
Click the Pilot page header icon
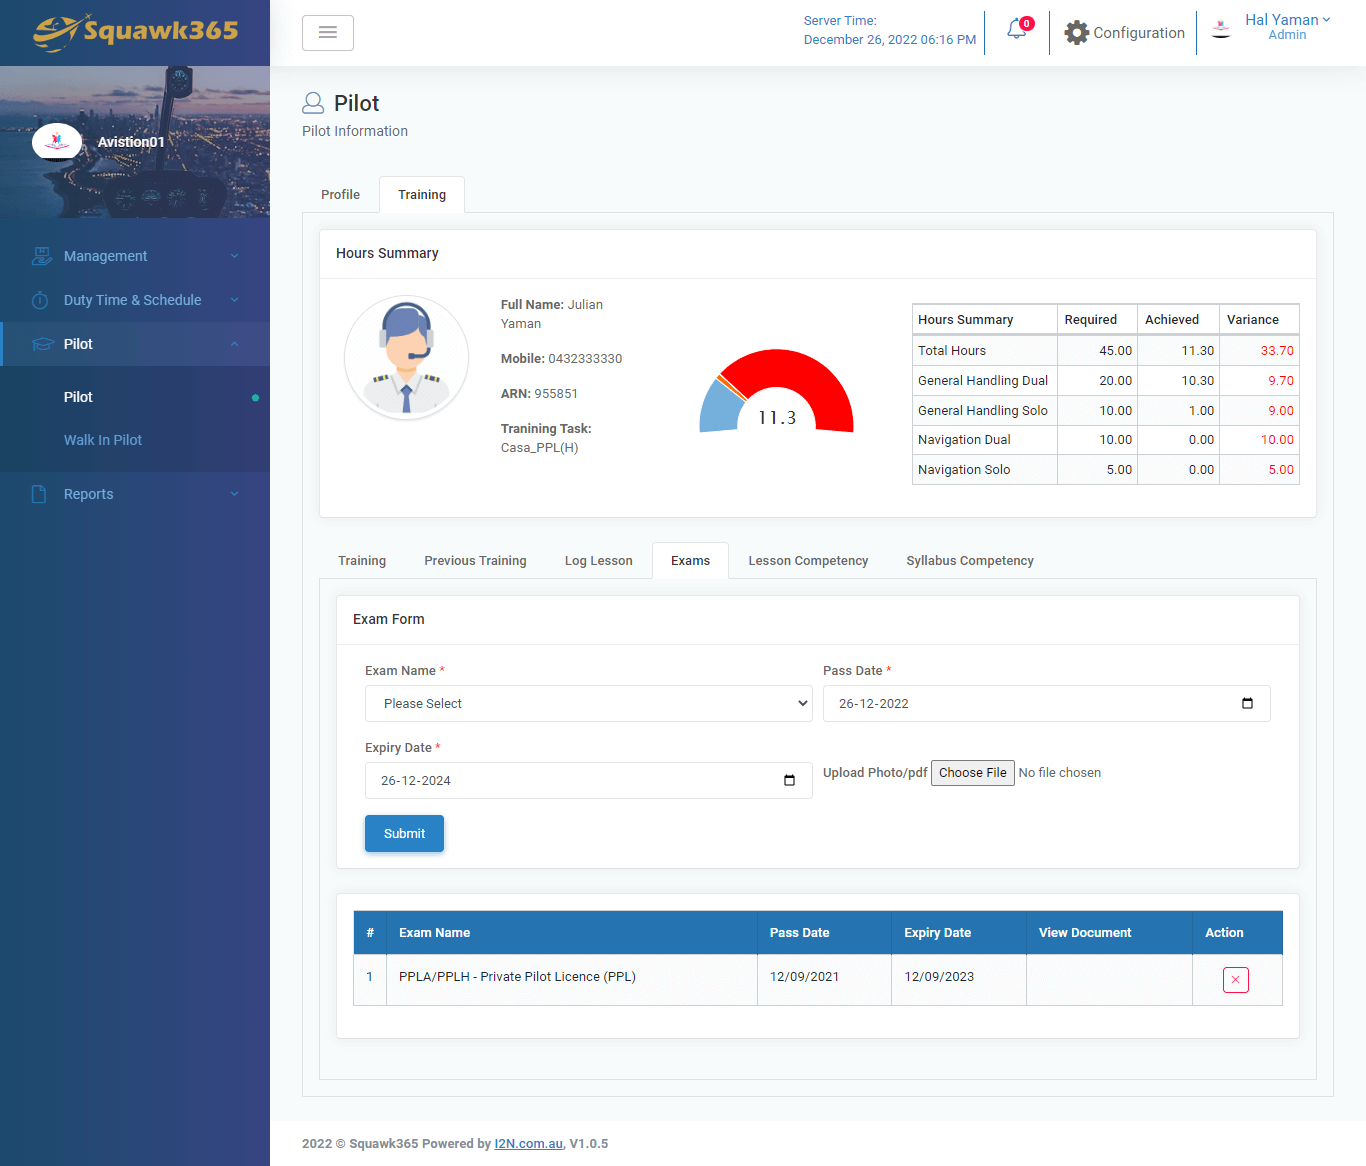pos(313,102)
